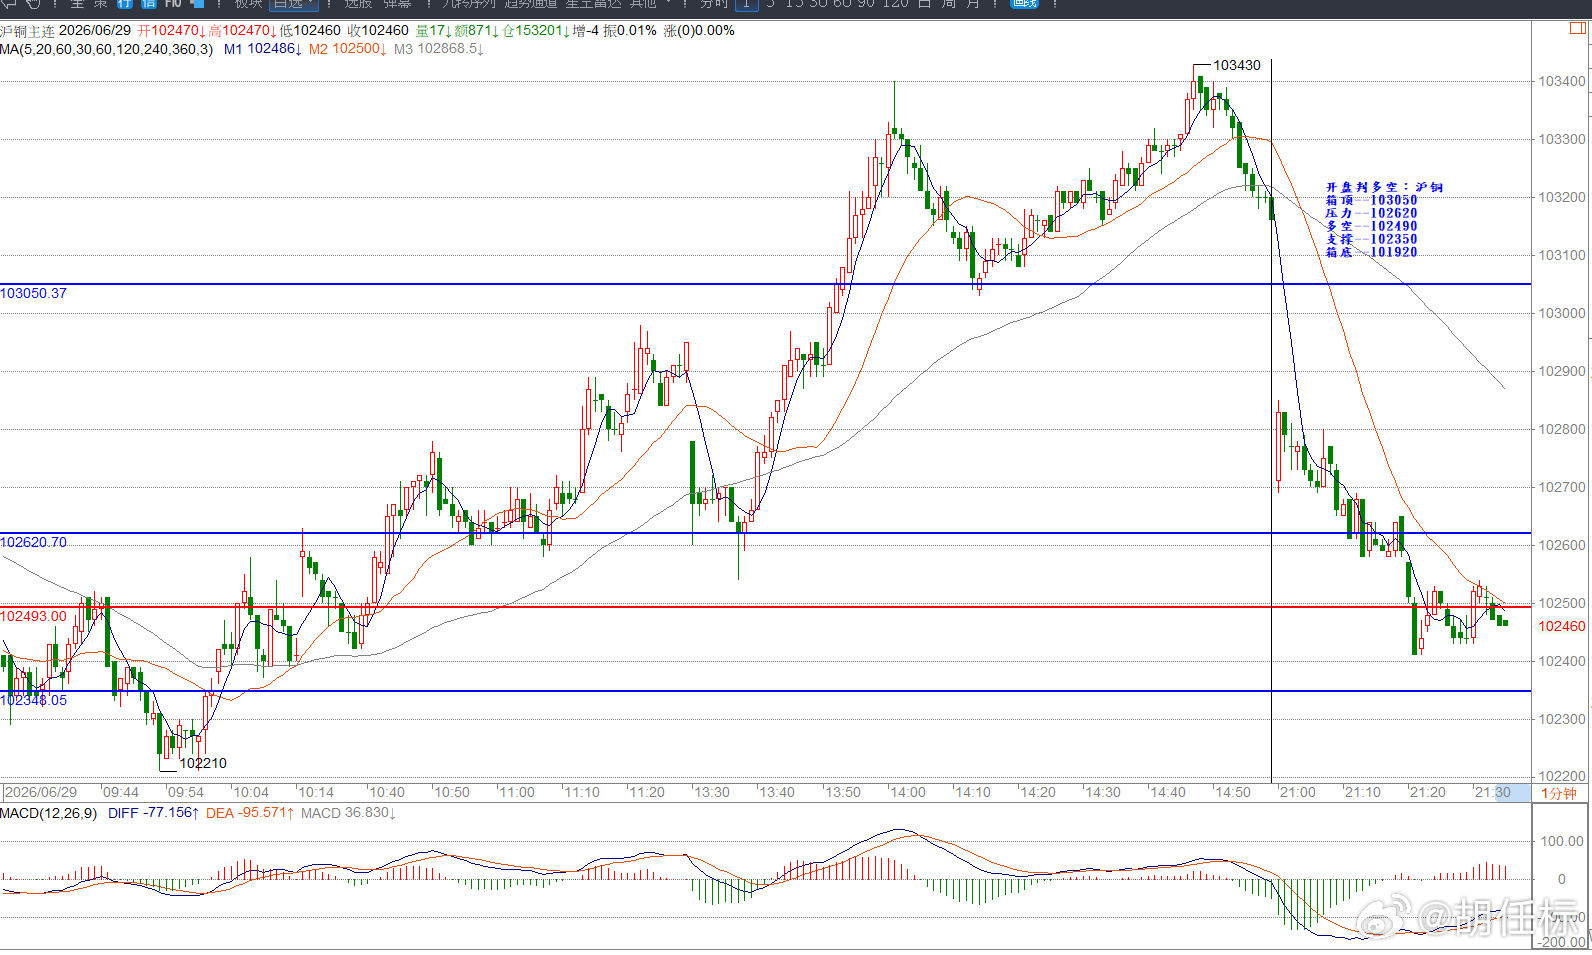Open the blue 信 info icon
The image size is (1592, 955).
coord(148,4)
